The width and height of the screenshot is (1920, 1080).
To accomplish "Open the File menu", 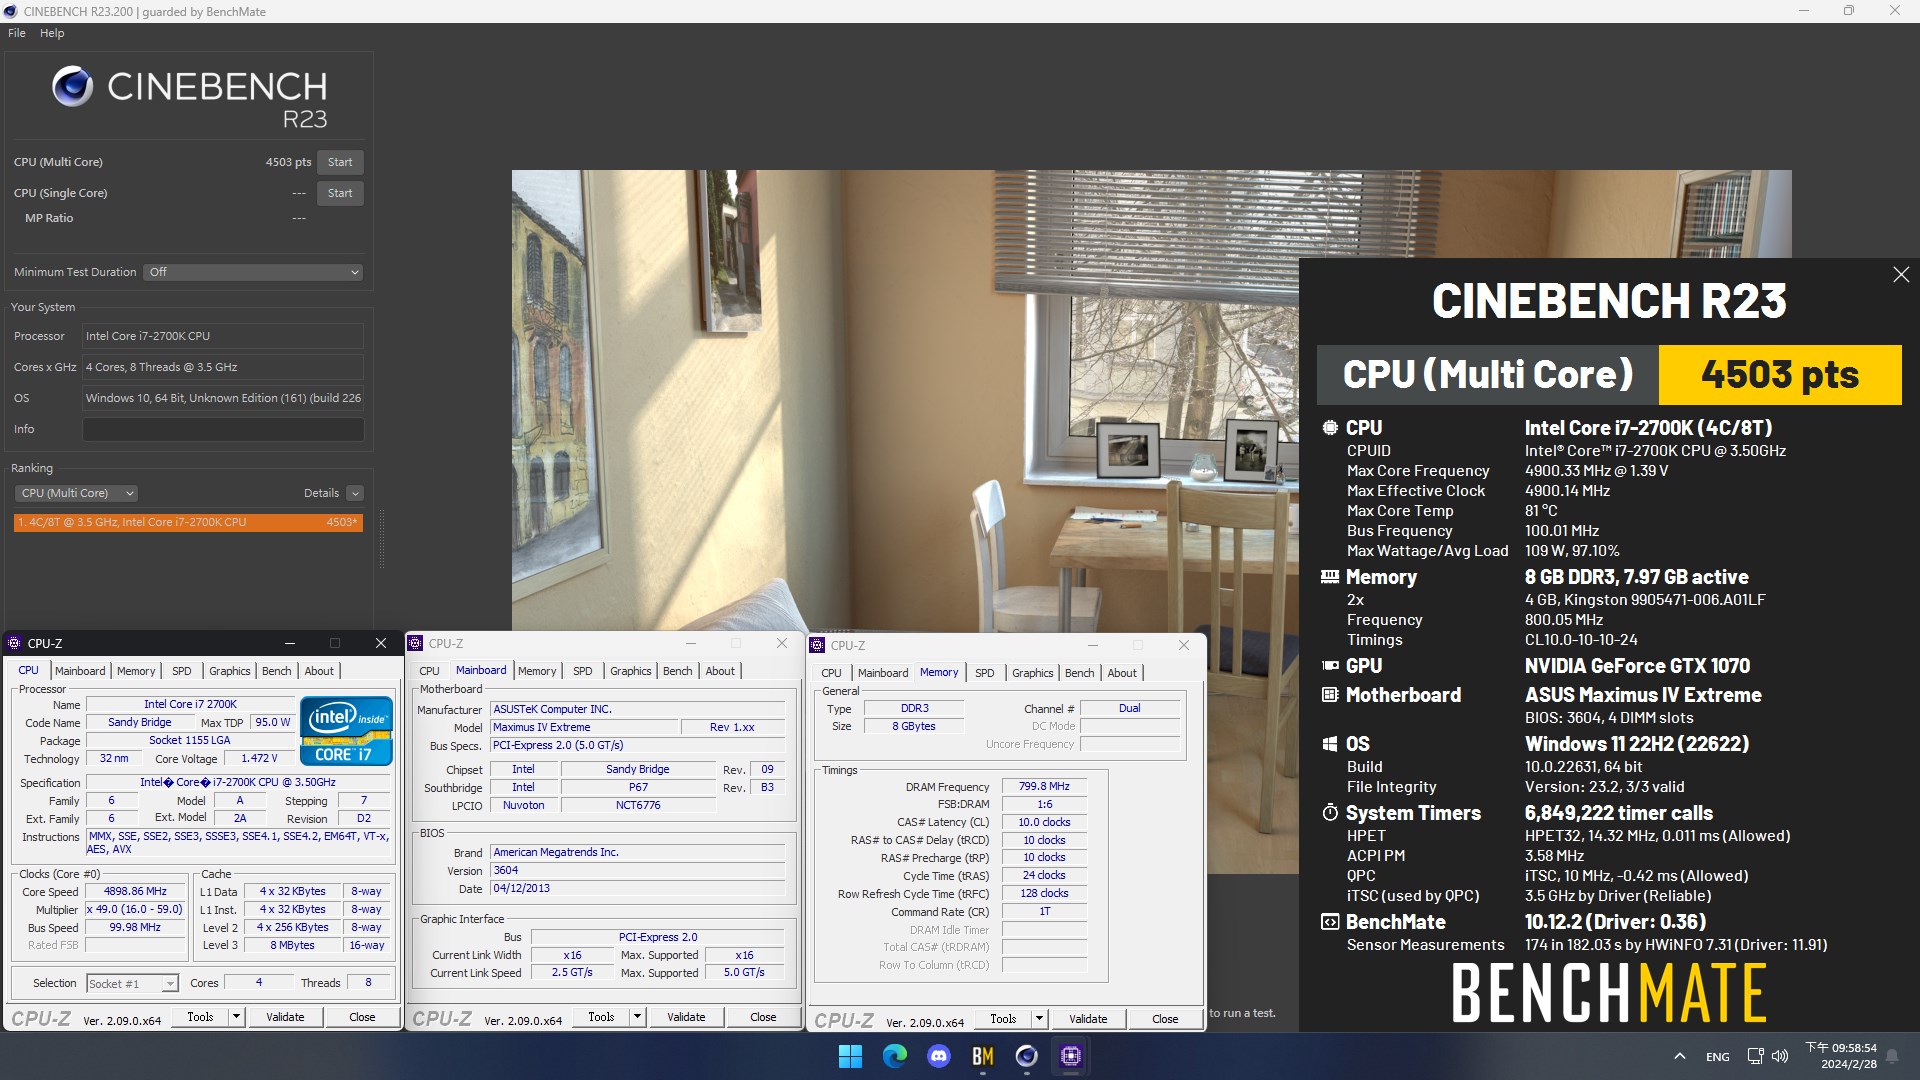I will tap(17, 33).
